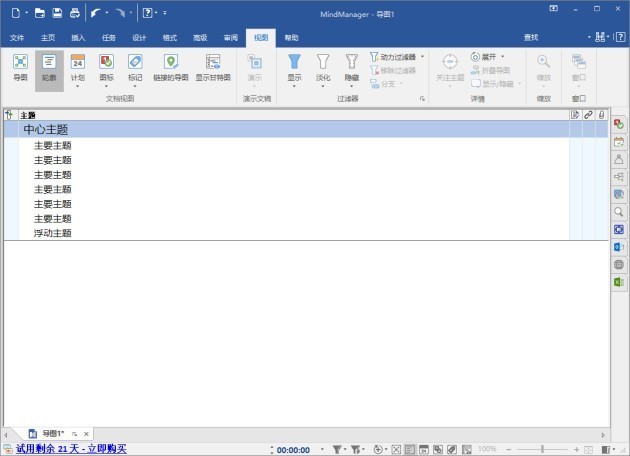The image size is (630, 456).
Task: Open the Show filter dropdown
Action: 294,85
